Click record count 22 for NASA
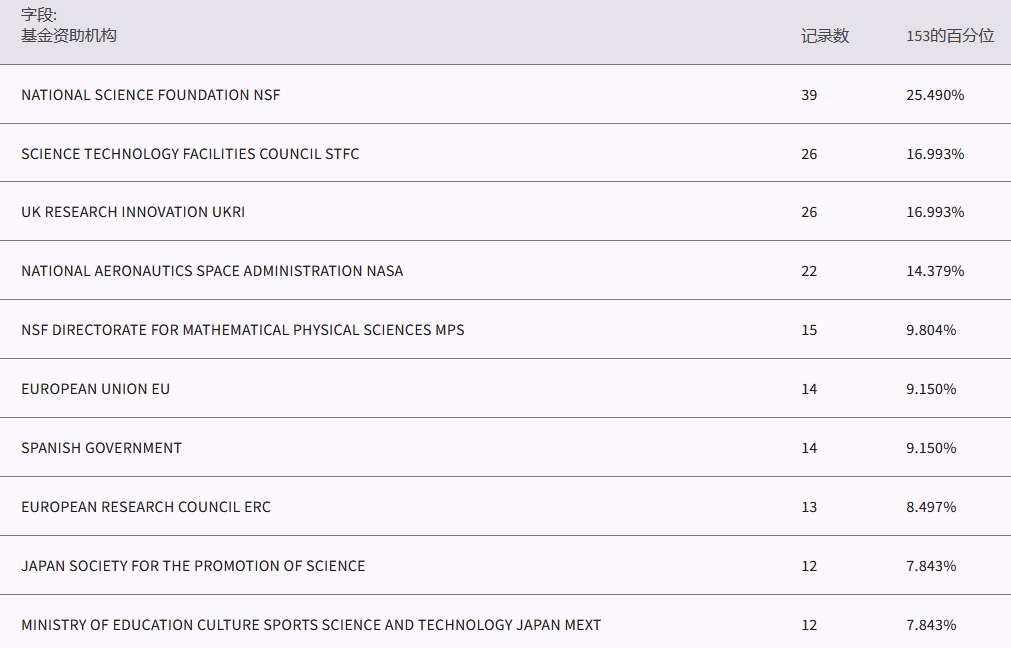The image size is (1011, 648). coord(809,271)
